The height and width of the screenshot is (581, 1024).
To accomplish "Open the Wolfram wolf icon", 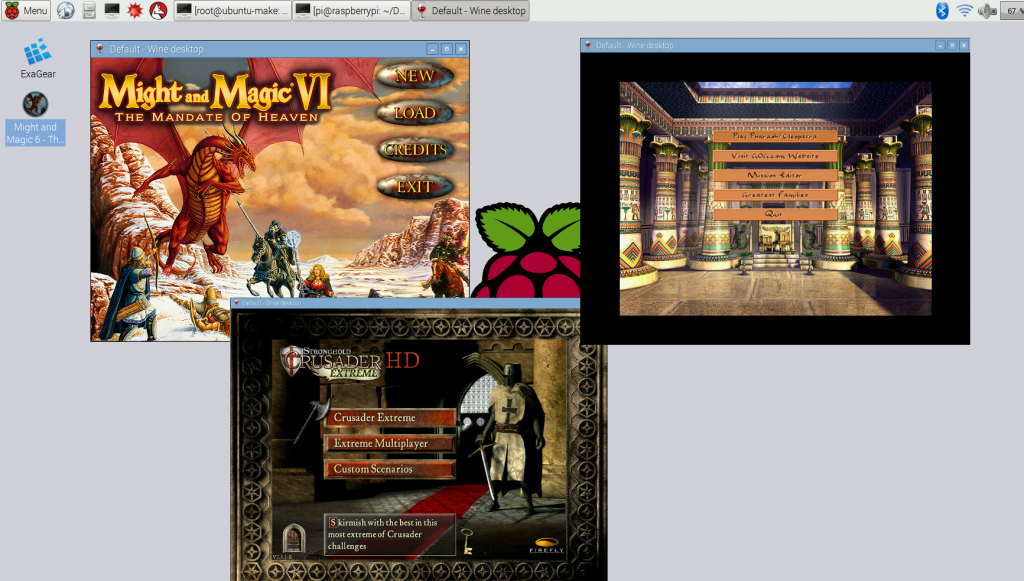I will (x=157, y=10).
